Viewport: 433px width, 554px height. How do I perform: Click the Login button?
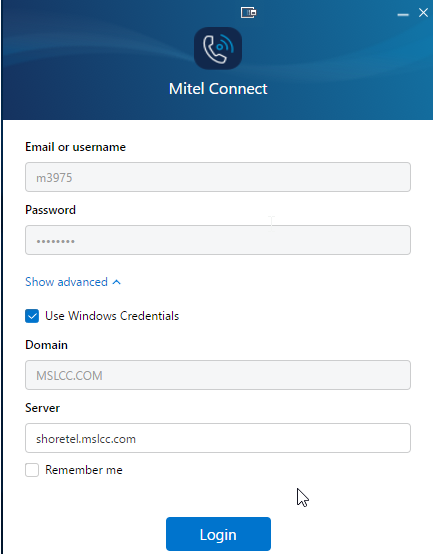click(x=218, y=534)
